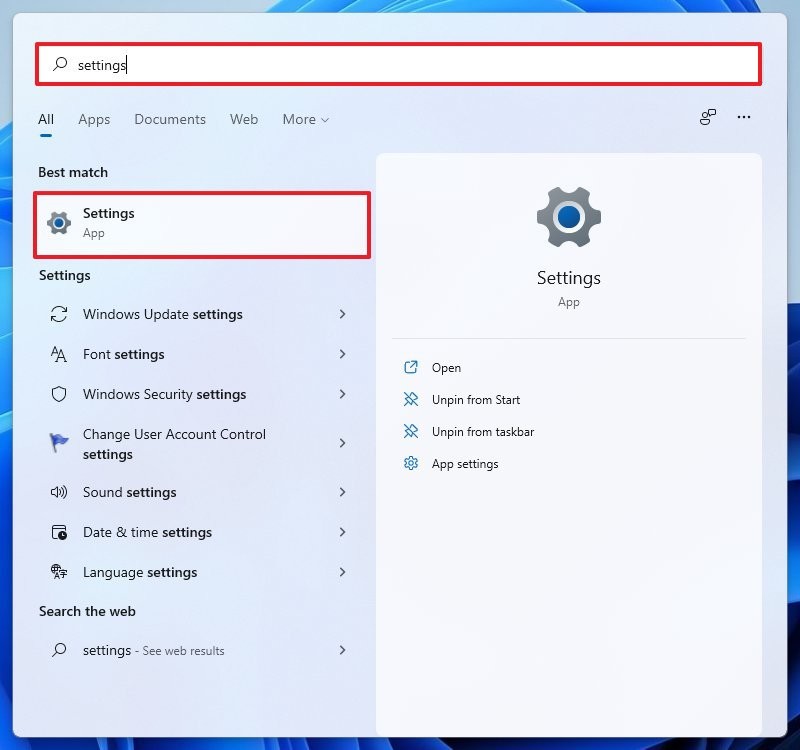This screenshot has width=800, height=750.
Task: Click the Date & time calendar icon
Action: pyautogui.click(x=59, y=532)
